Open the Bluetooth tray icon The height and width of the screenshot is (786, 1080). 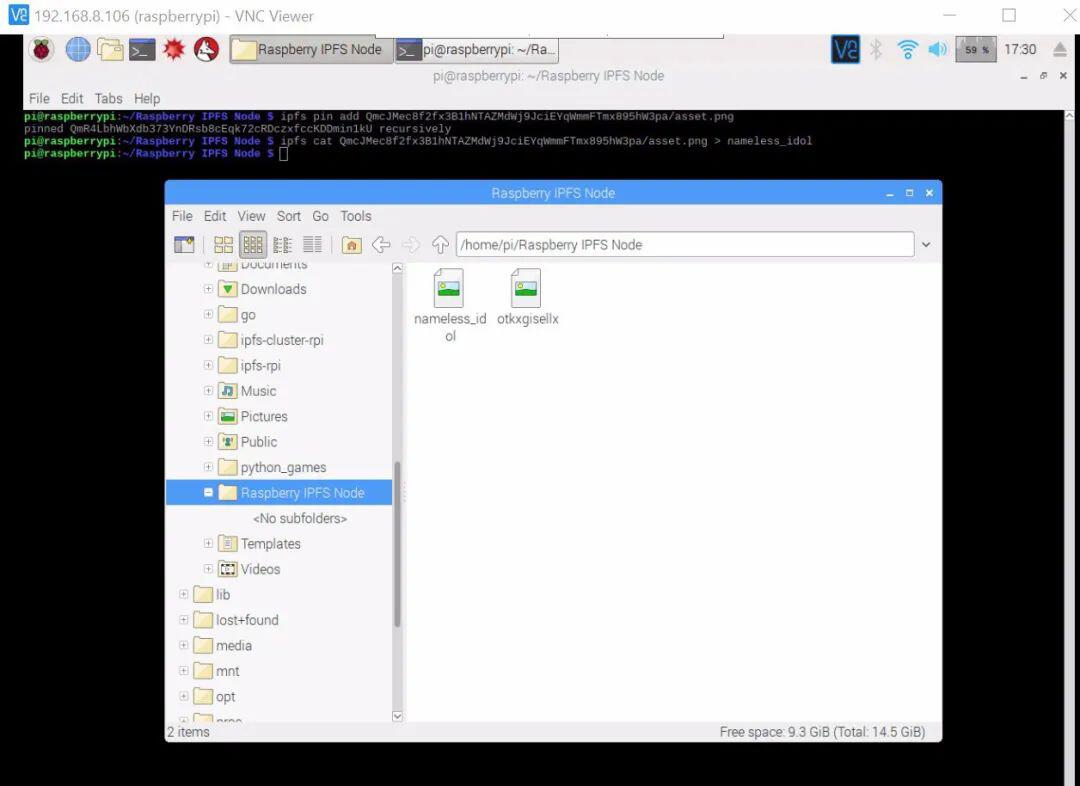pos(876,50)
